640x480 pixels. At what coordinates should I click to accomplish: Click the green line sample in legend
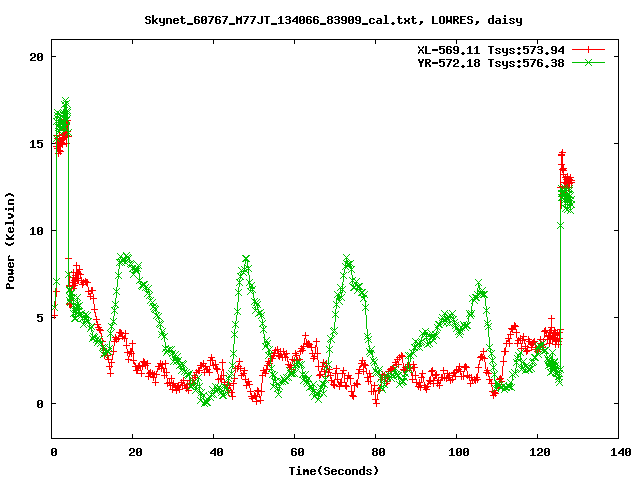tap(588, 62)
